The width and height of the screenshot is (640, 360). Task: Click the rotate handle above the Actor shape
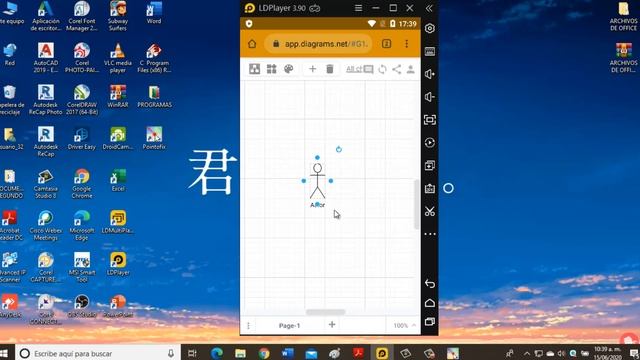tap(339, 149)
